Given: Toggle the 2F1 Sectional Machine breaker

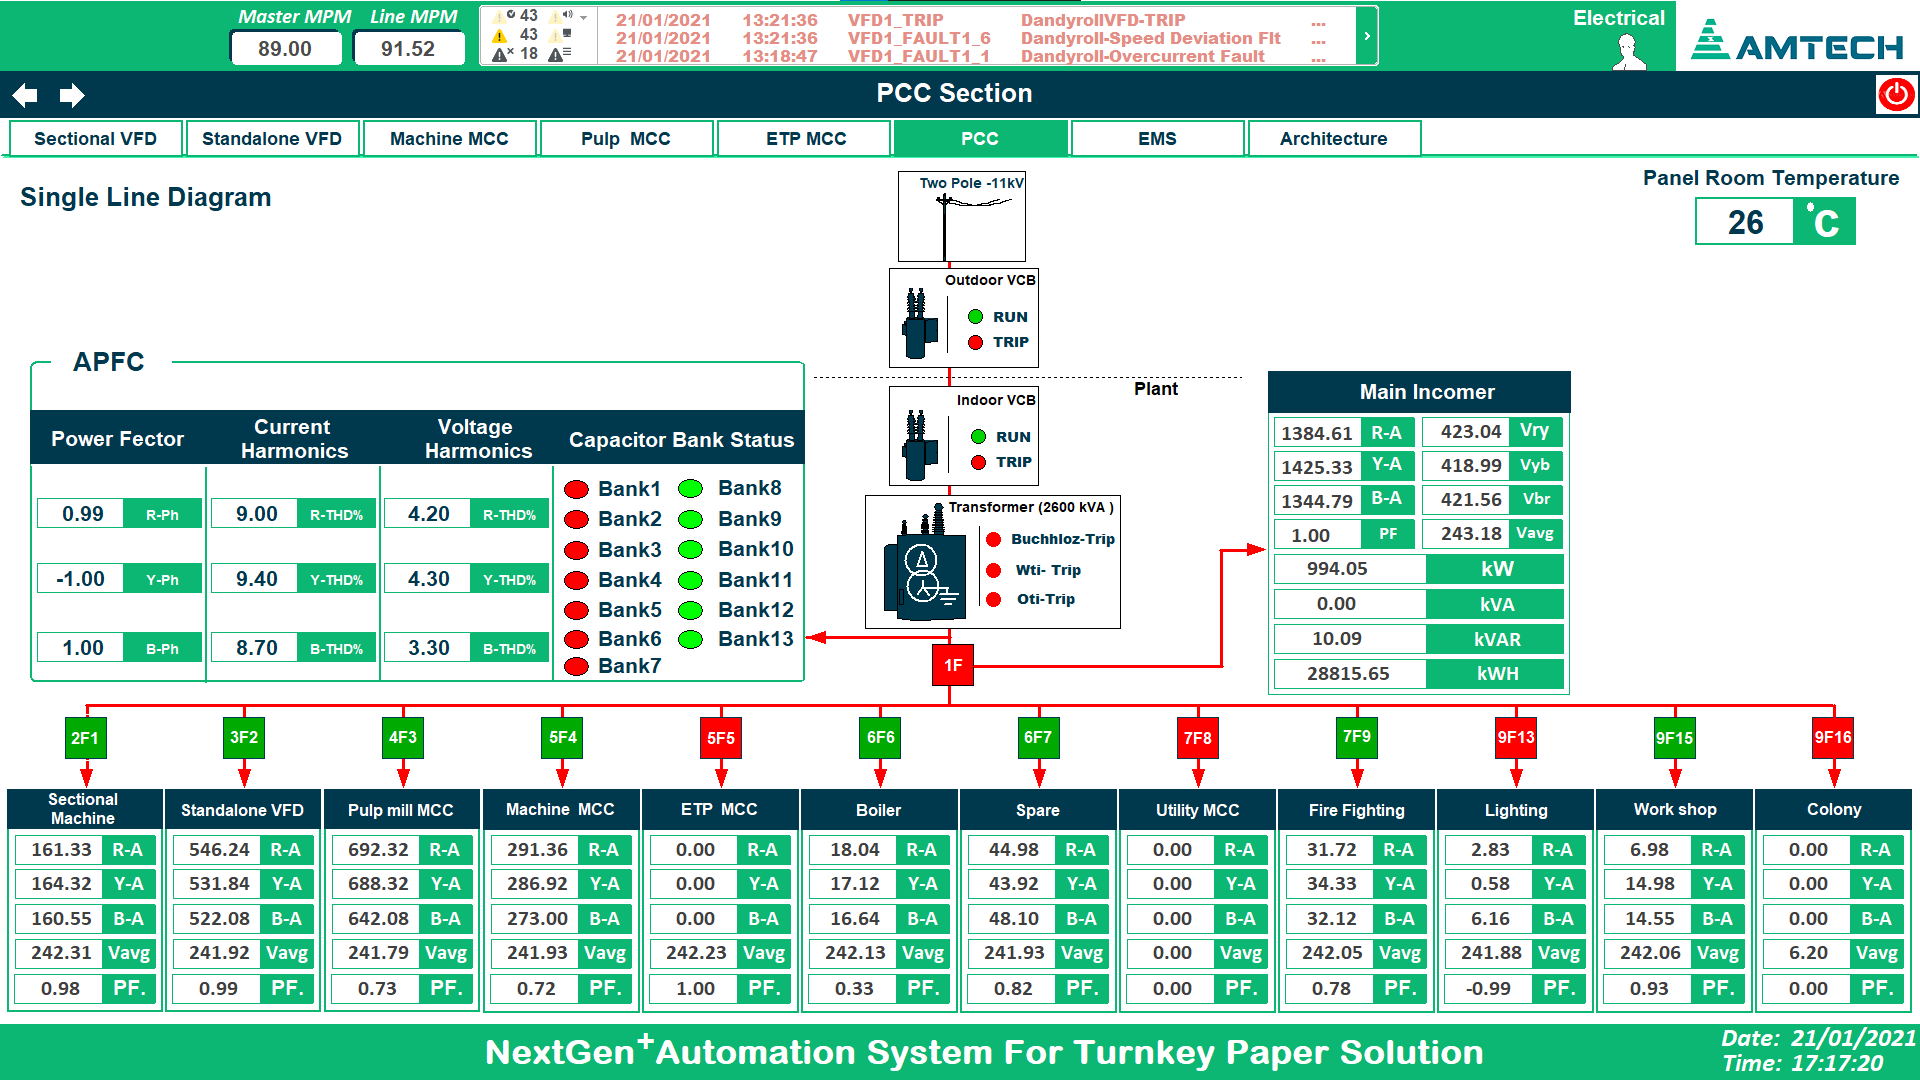Looking at the screenshot, I should click(x=85, y=738).
